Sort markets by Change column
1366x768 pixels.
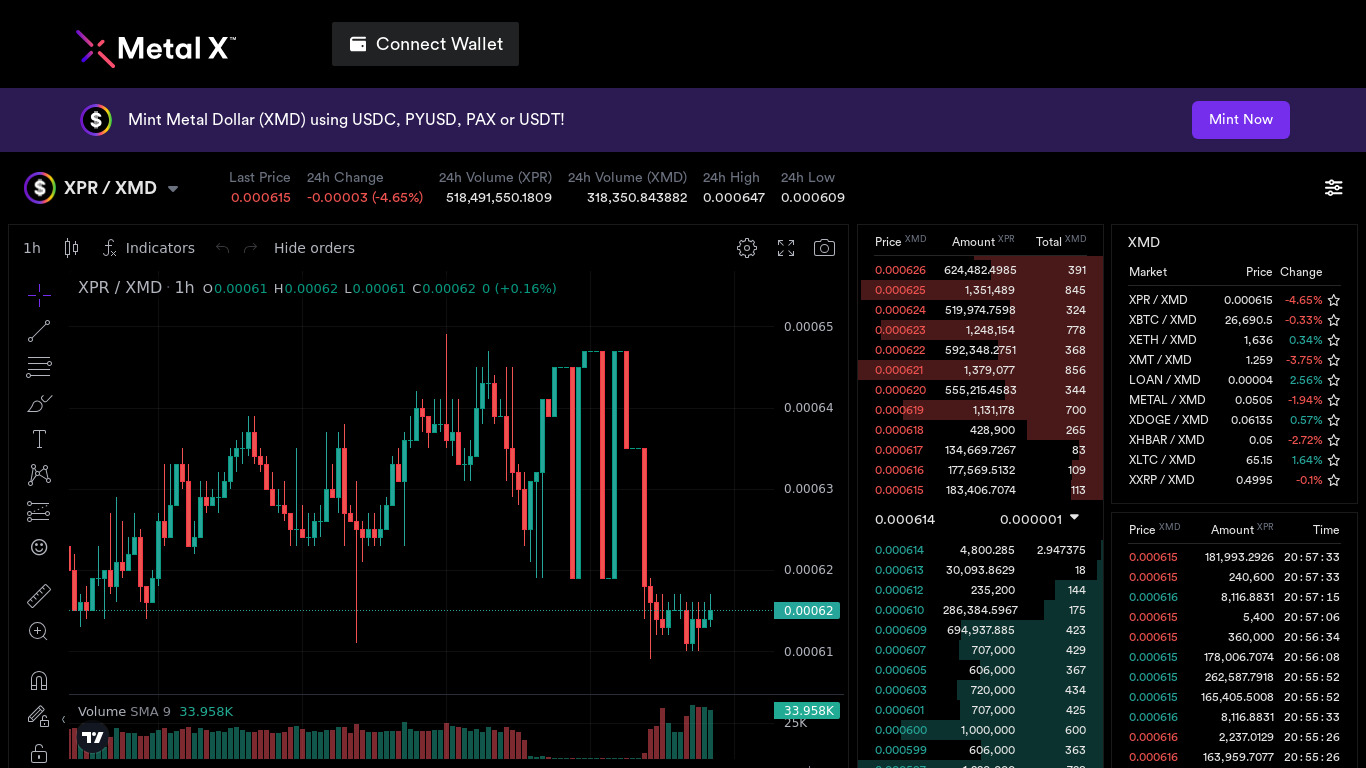click(1301, 272)
